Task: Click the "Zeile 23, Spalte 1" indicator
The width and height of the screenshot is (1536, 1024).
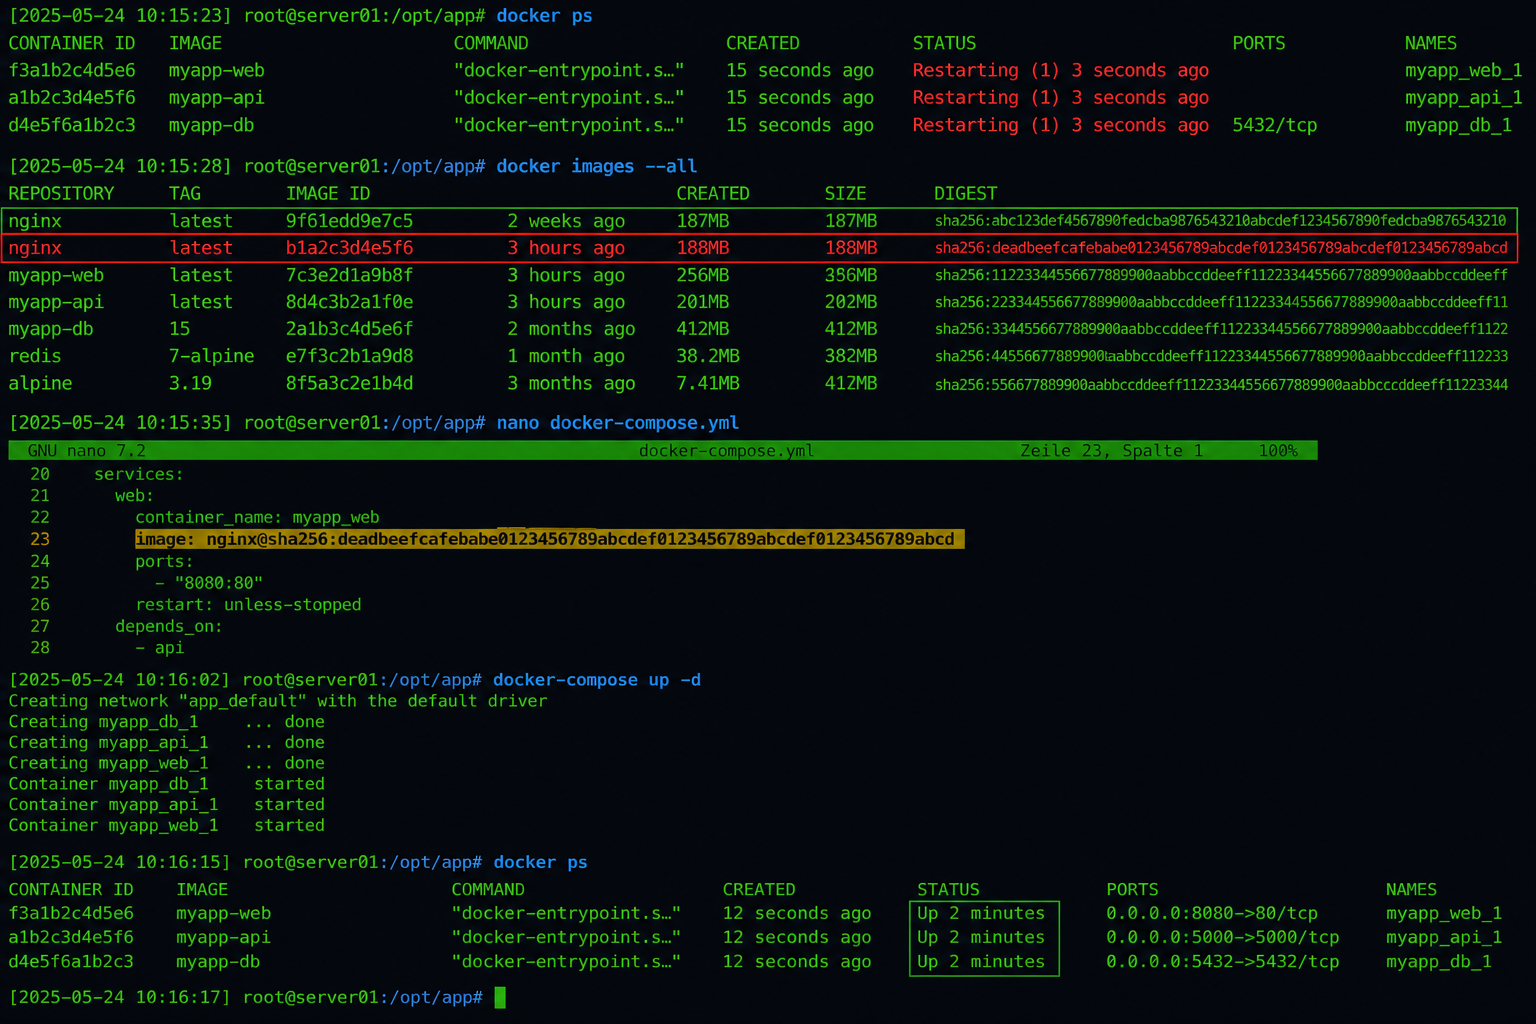Action: pos(1111,451)
